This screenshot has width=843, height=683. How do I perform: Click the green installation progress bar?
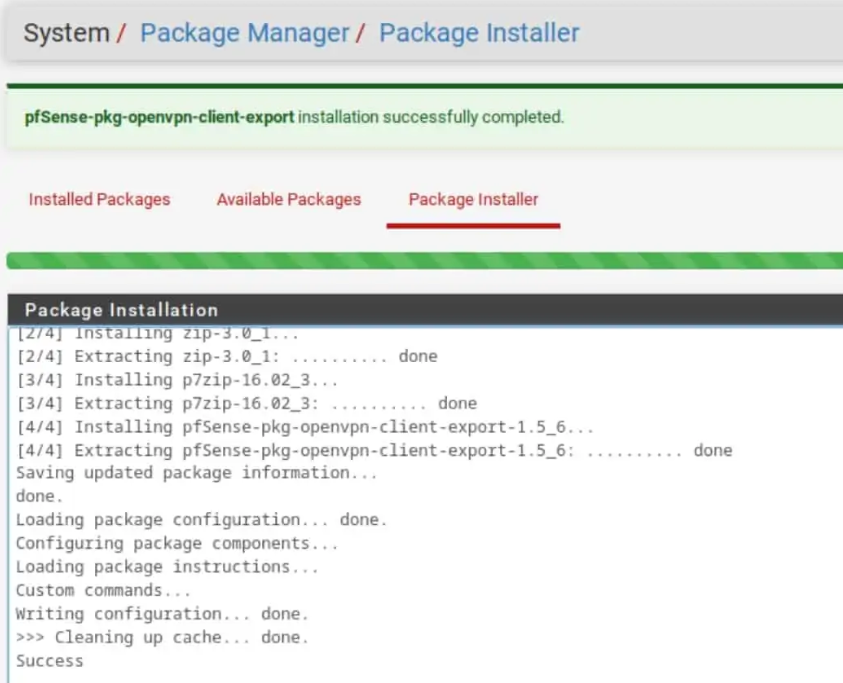coord(425,261)
